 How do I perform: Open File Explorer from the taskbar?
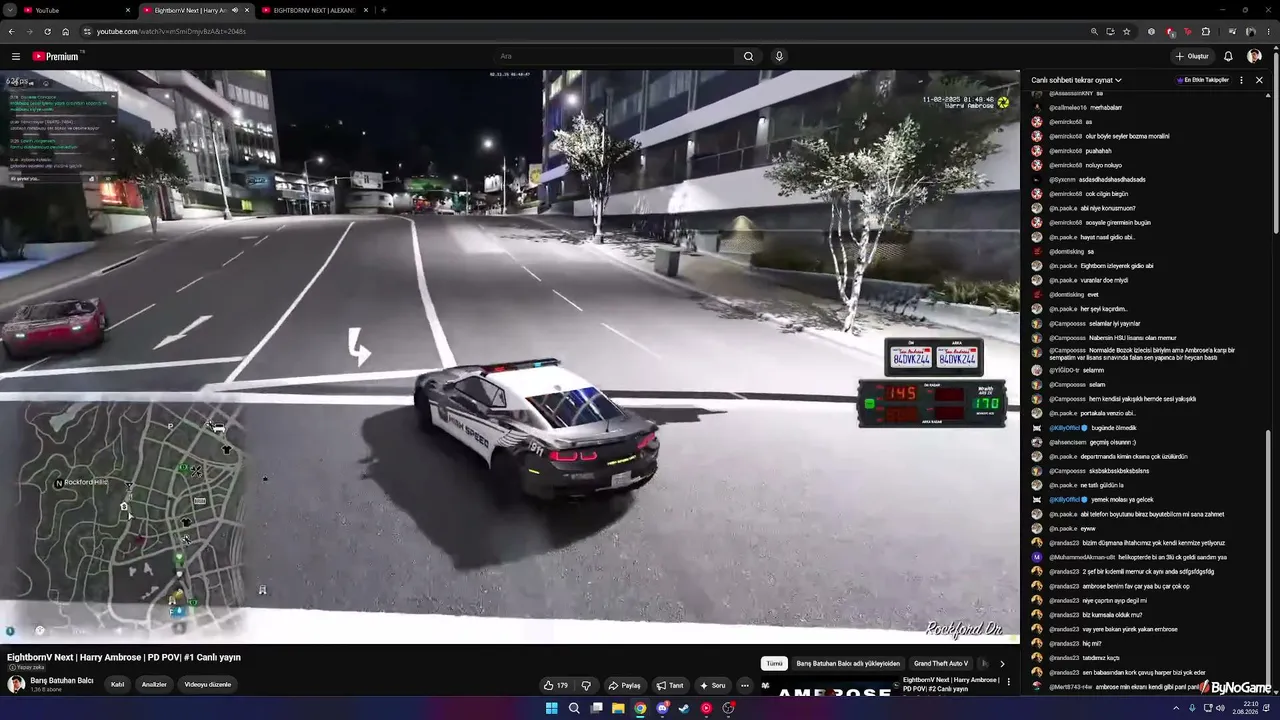[x=618, y=708]
